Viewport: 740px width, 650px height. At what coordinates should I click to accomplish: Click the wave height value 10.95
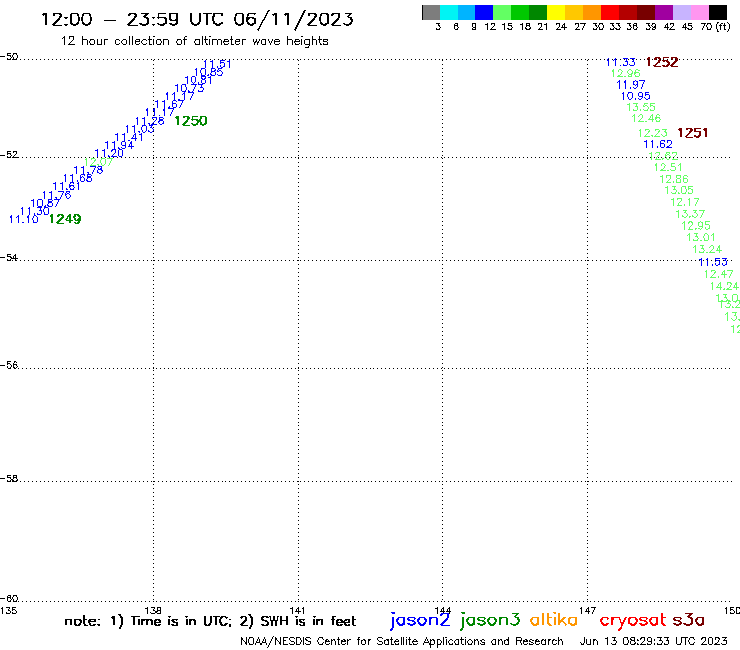tap(635, 96)
